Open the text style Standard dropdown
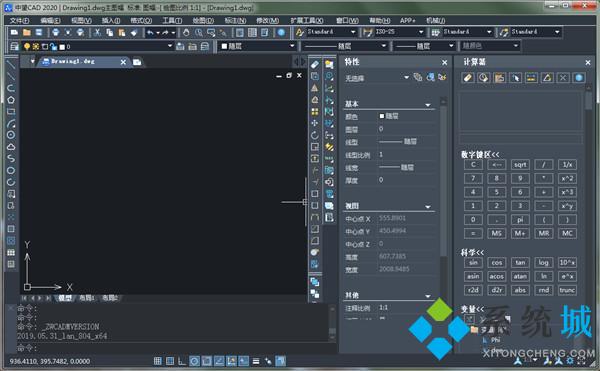This screenshot has width=600, height=371. [353, 32]
